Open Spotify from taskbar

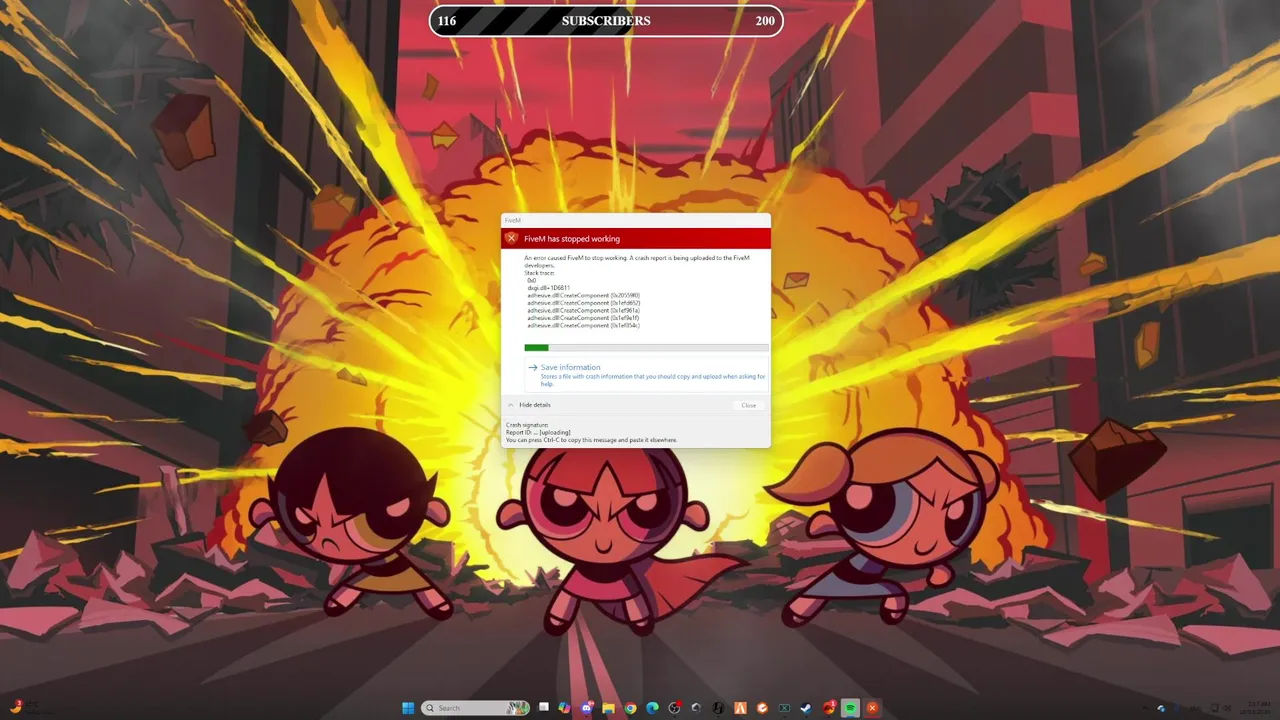[850, 708]
